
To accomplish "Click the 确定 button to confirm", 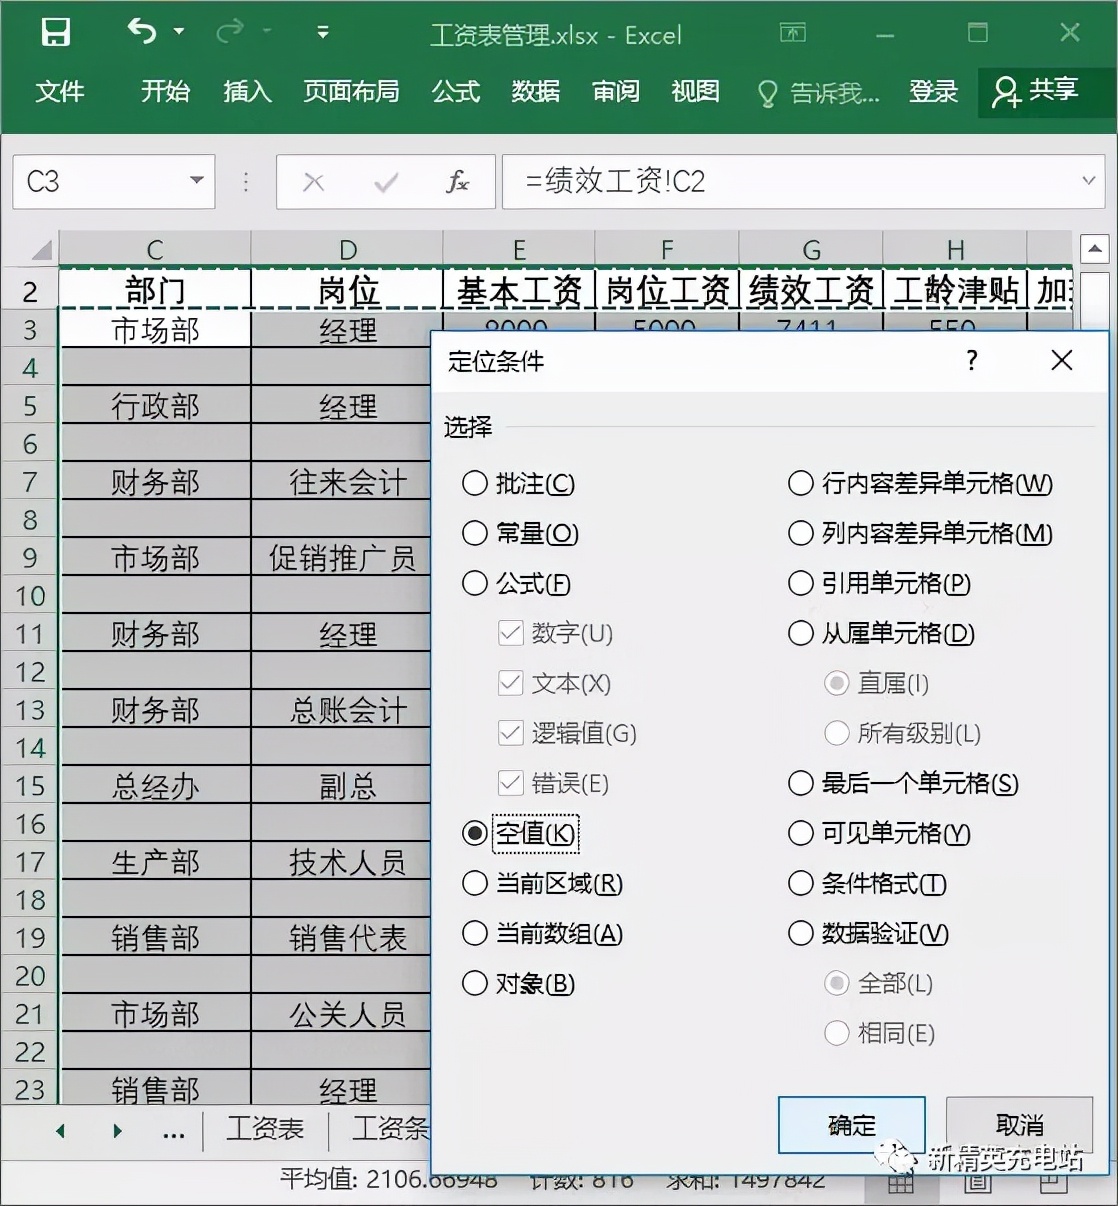I will tap(851, 1124).
